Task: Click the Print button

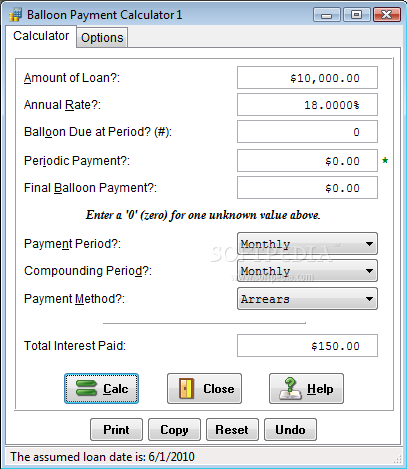Action: pos(116,430)
